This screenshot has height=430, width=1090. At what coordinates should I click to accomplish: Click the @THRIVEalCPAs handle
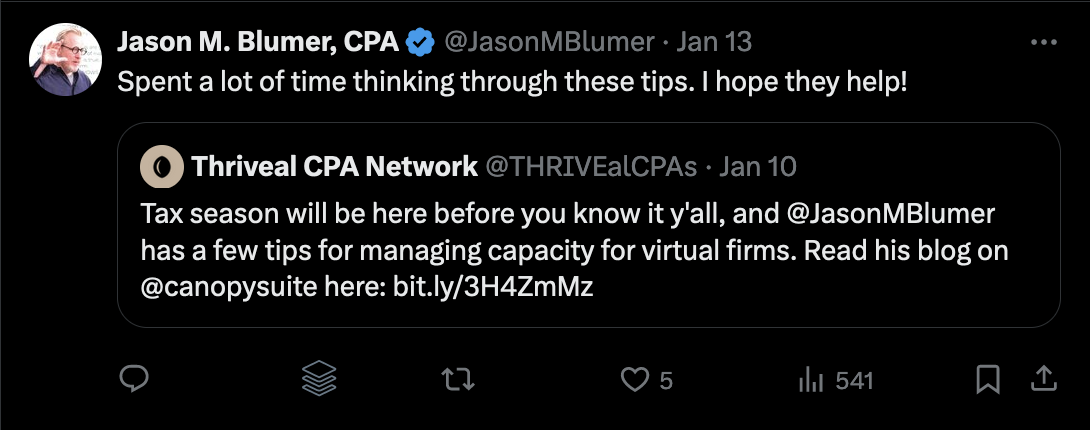[590, 167]
